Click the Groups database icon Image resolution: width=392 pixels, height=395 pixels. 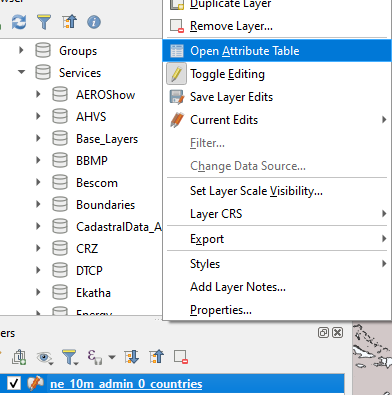[43, 51]
